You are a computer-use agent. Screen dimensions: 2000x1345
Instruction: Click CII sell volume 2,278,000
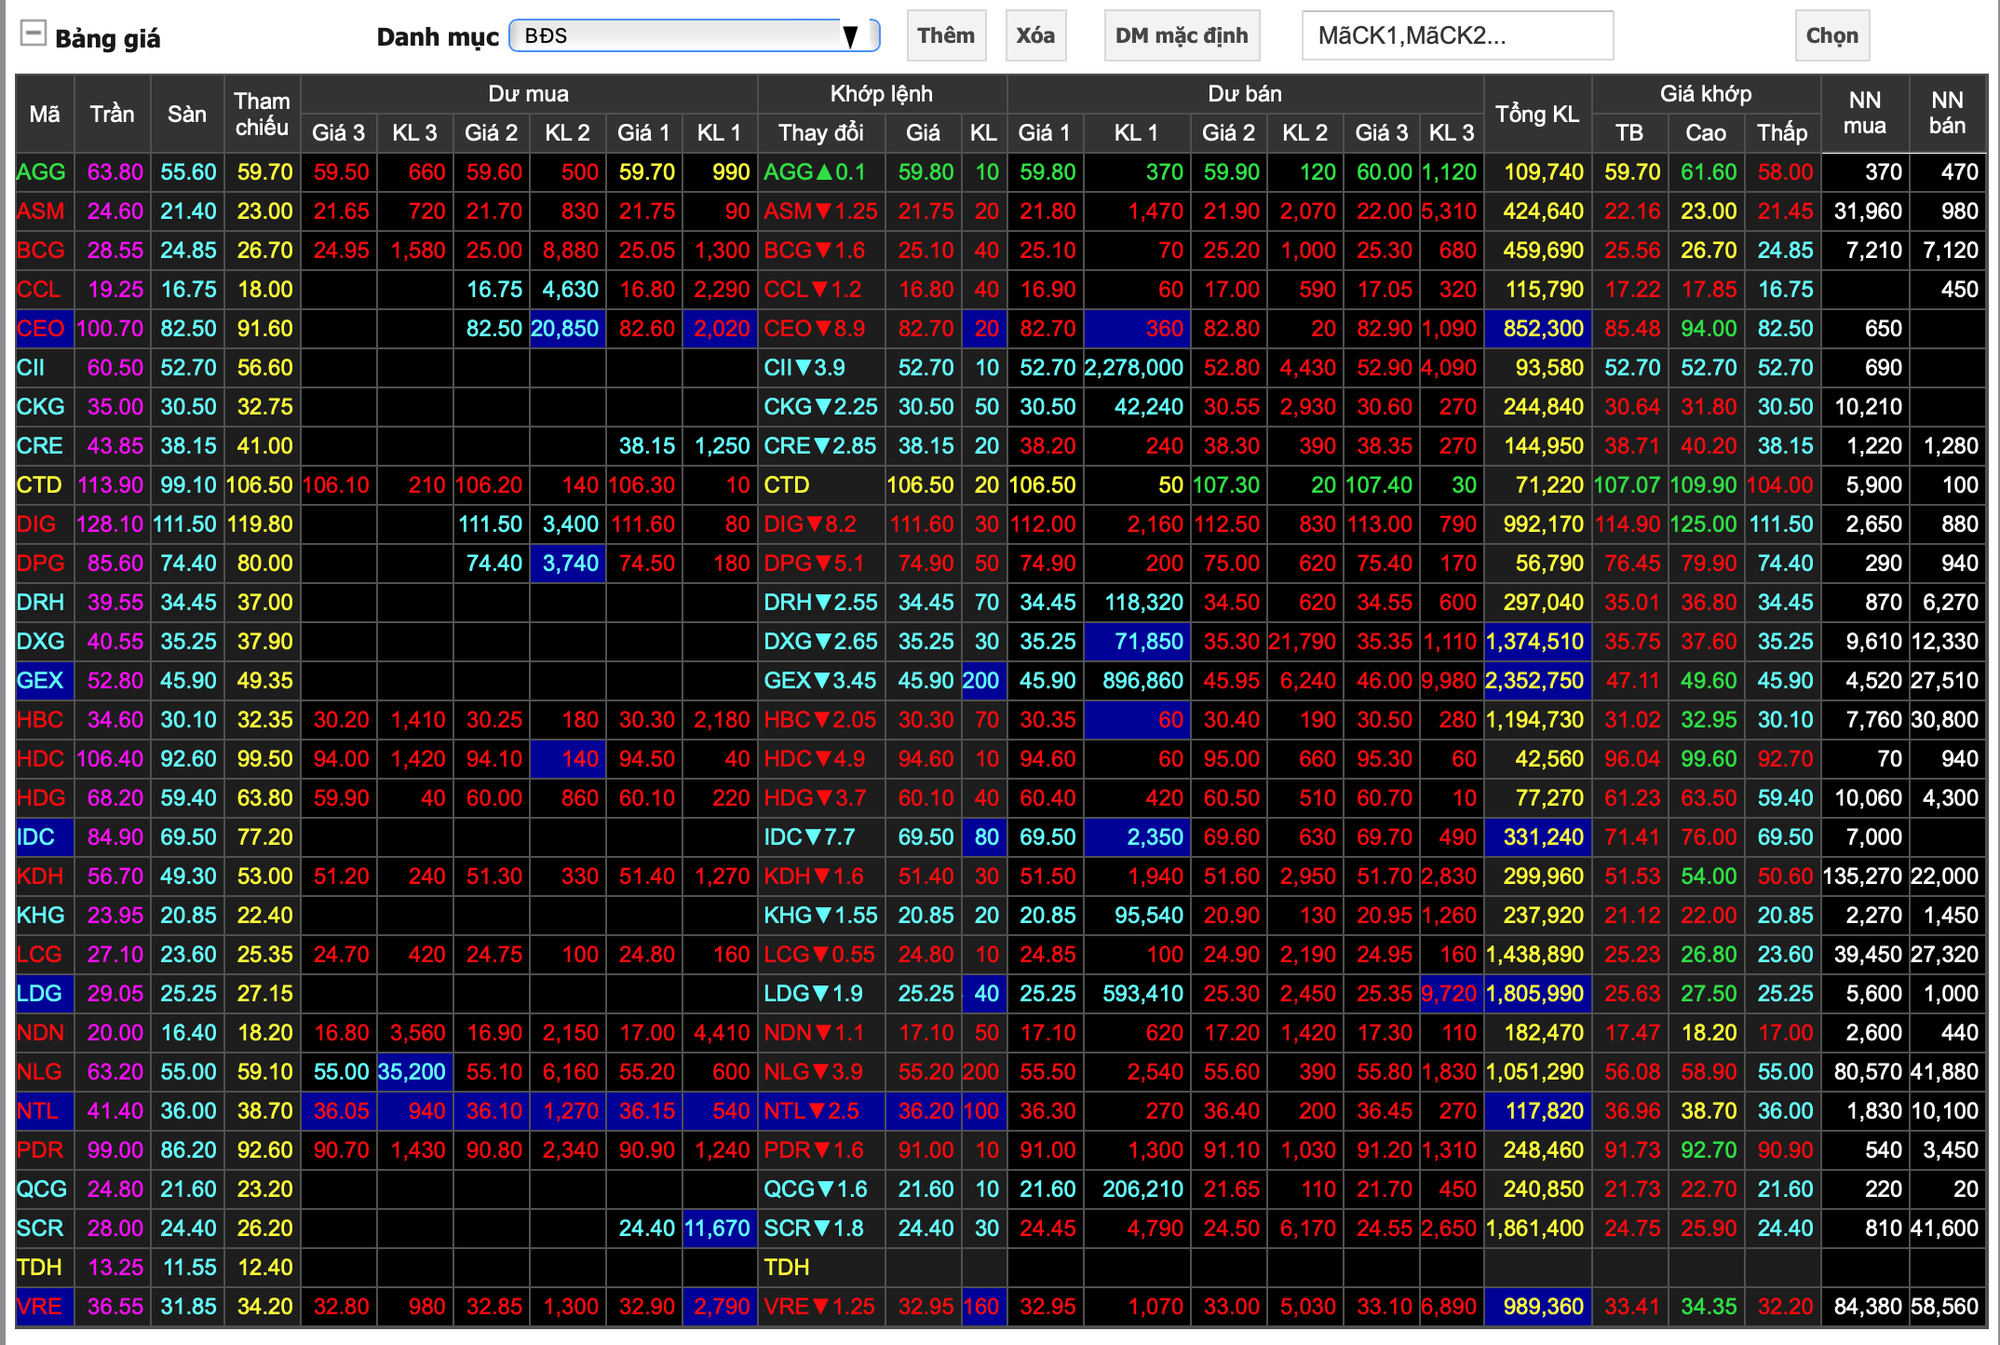[1136, 367]
